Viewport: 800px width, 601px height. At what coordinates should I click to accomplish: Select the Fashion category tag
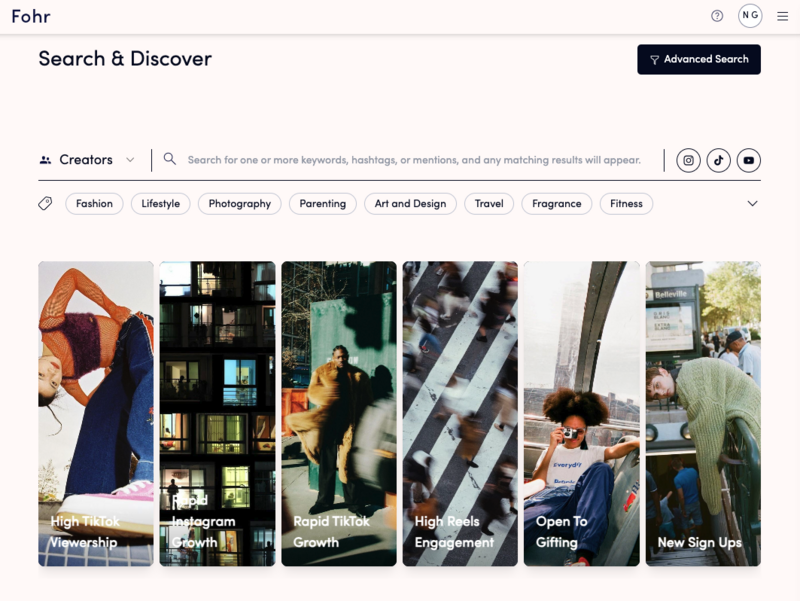94,204
